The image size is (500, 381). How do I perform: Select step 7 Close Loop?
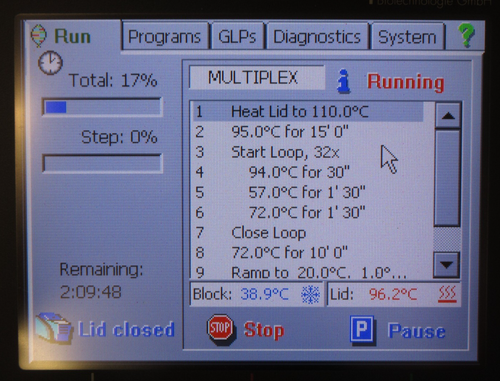[x=308, y=233]
